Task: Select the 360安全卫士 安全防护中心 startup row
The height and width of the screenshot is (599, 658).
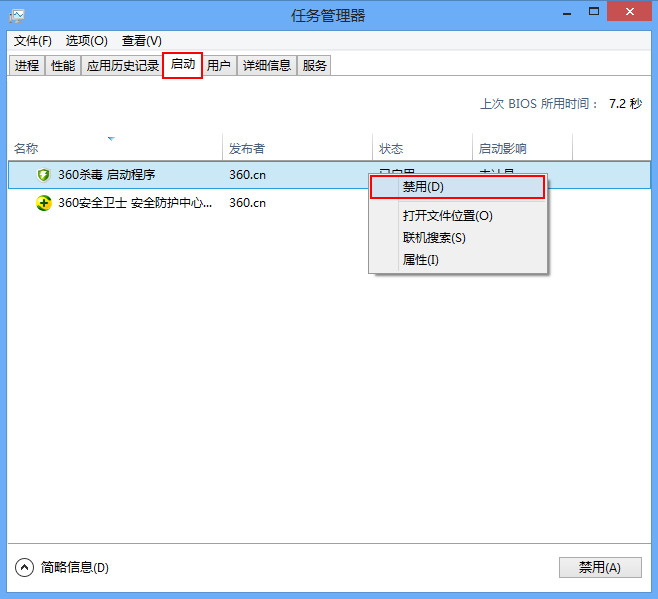Action: click(135, 203)
